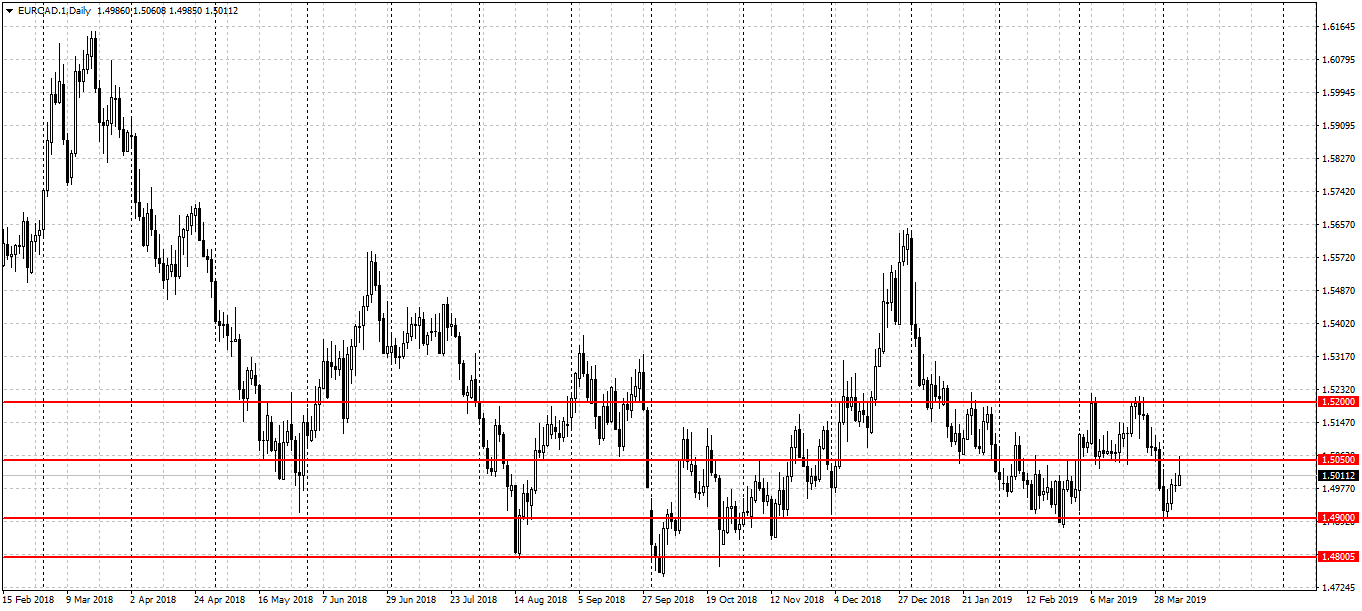Click the 27 Dec 2018 date label
This screenshot has height=611, width=1362.
pos(923,600)
